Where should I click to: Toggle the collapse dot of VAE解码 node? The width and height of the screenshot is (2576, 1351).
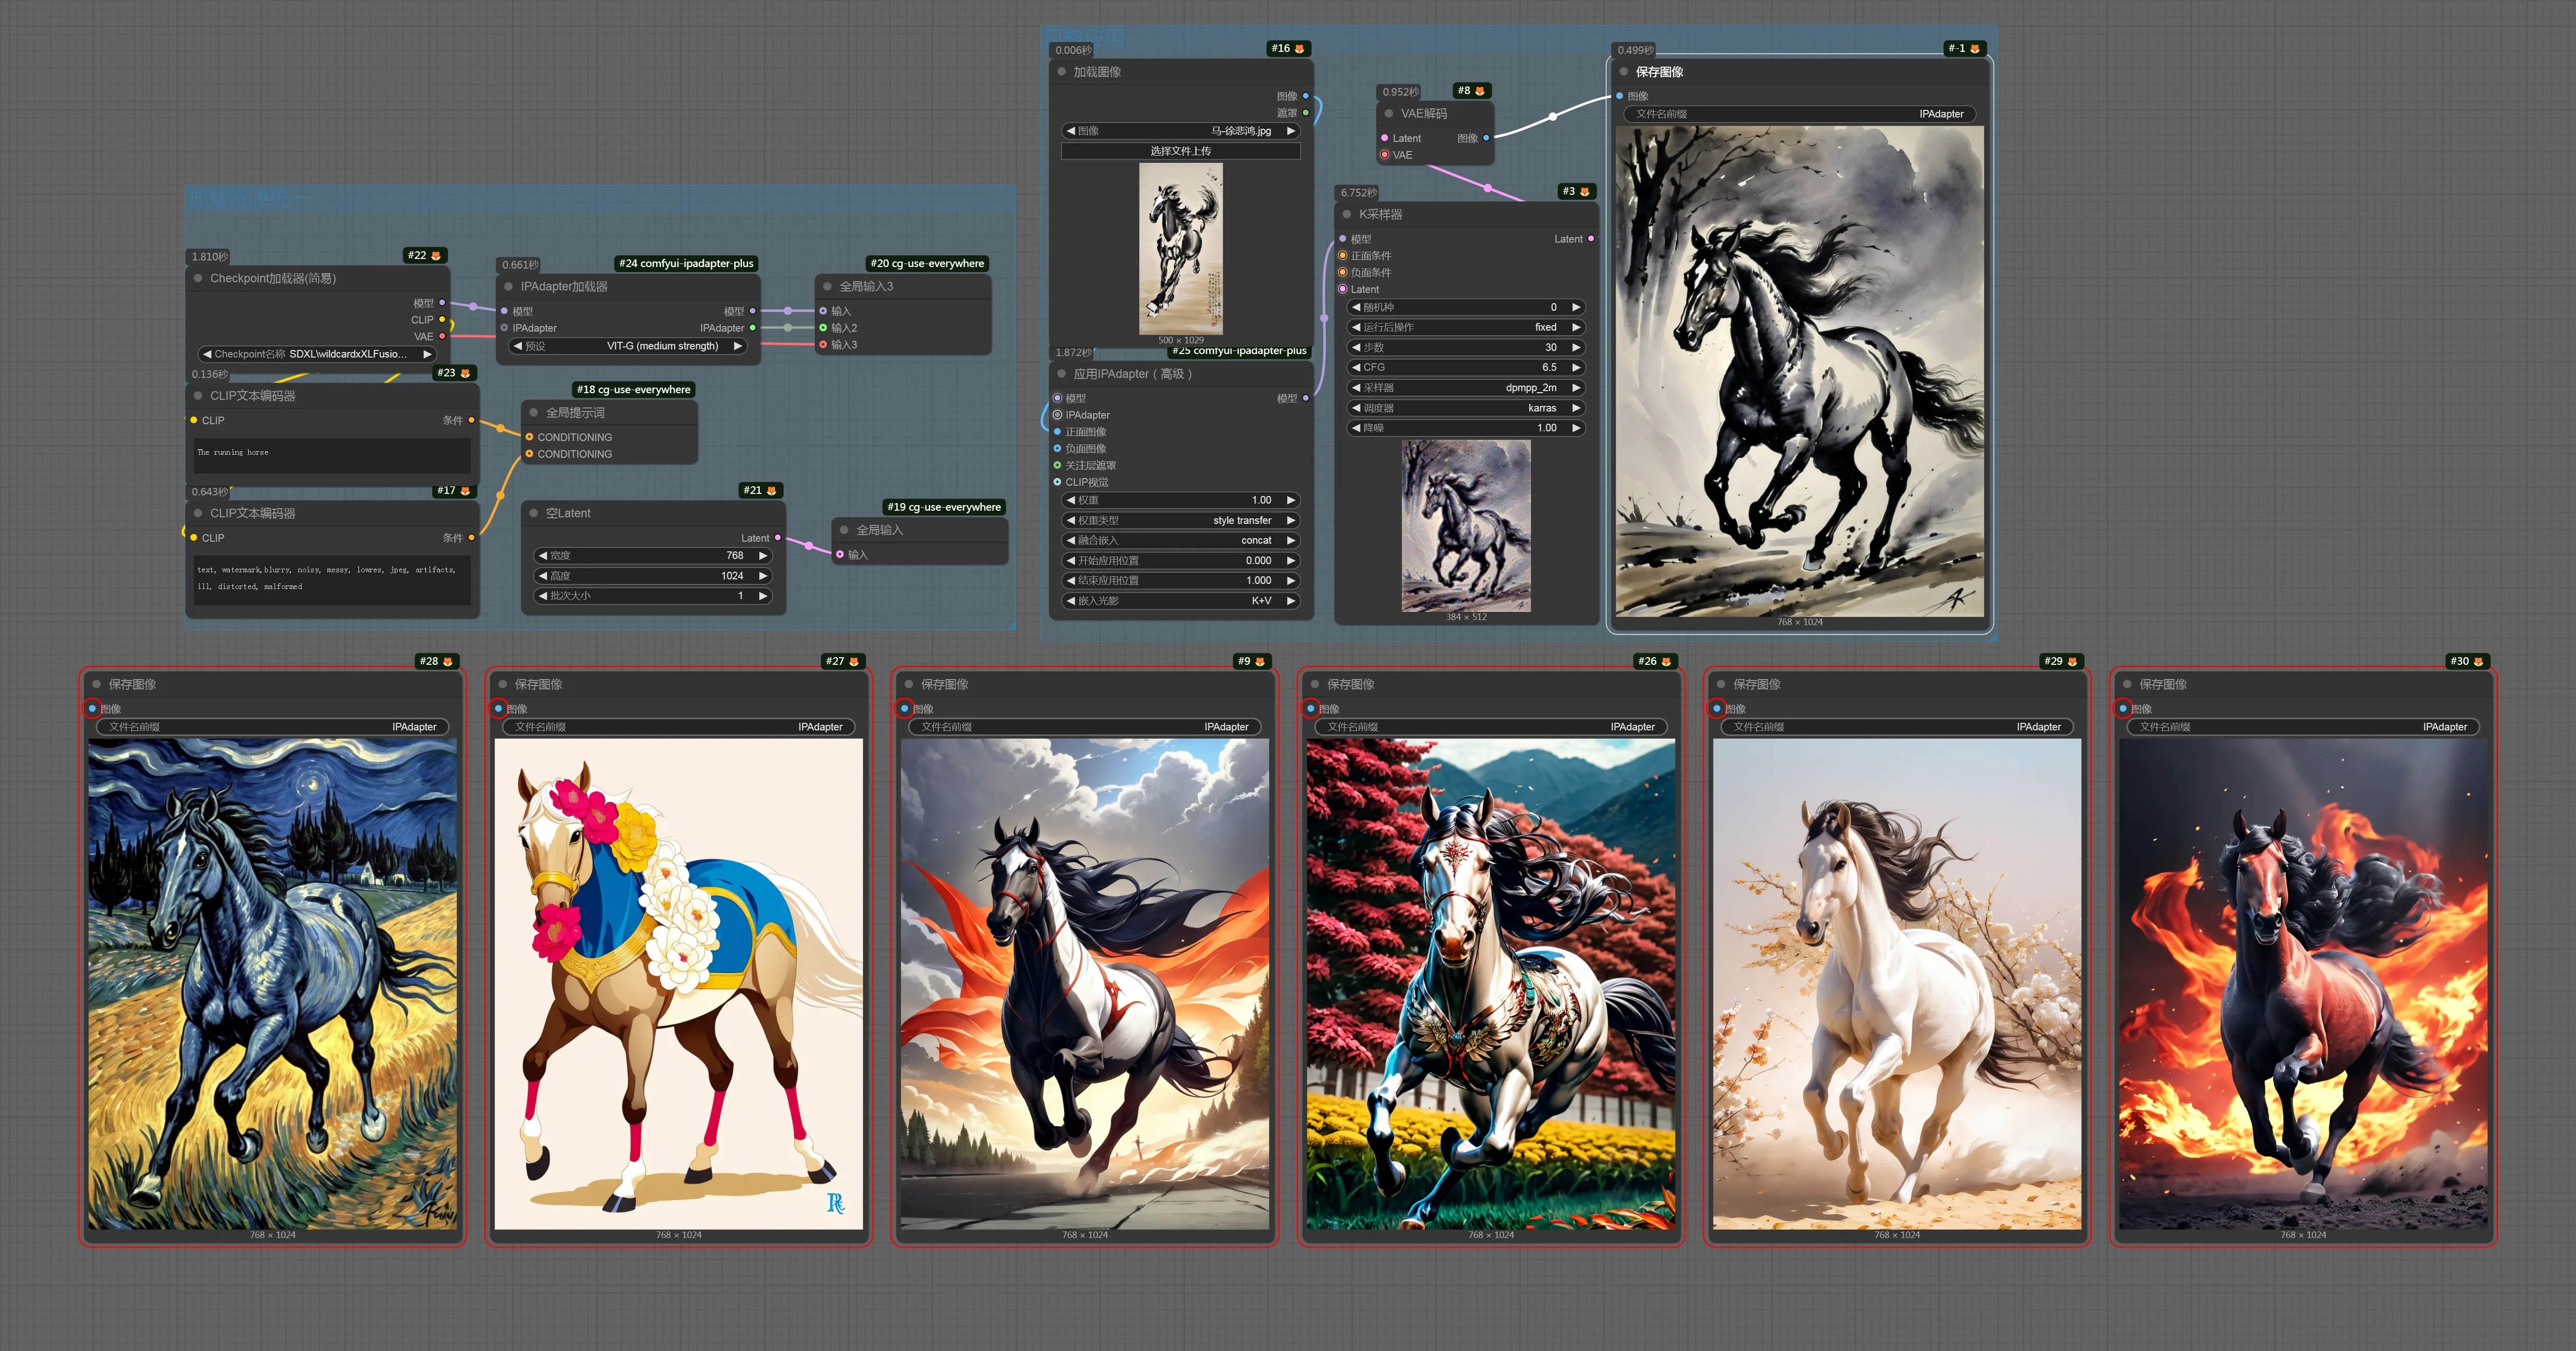(x=1389, y=114)
